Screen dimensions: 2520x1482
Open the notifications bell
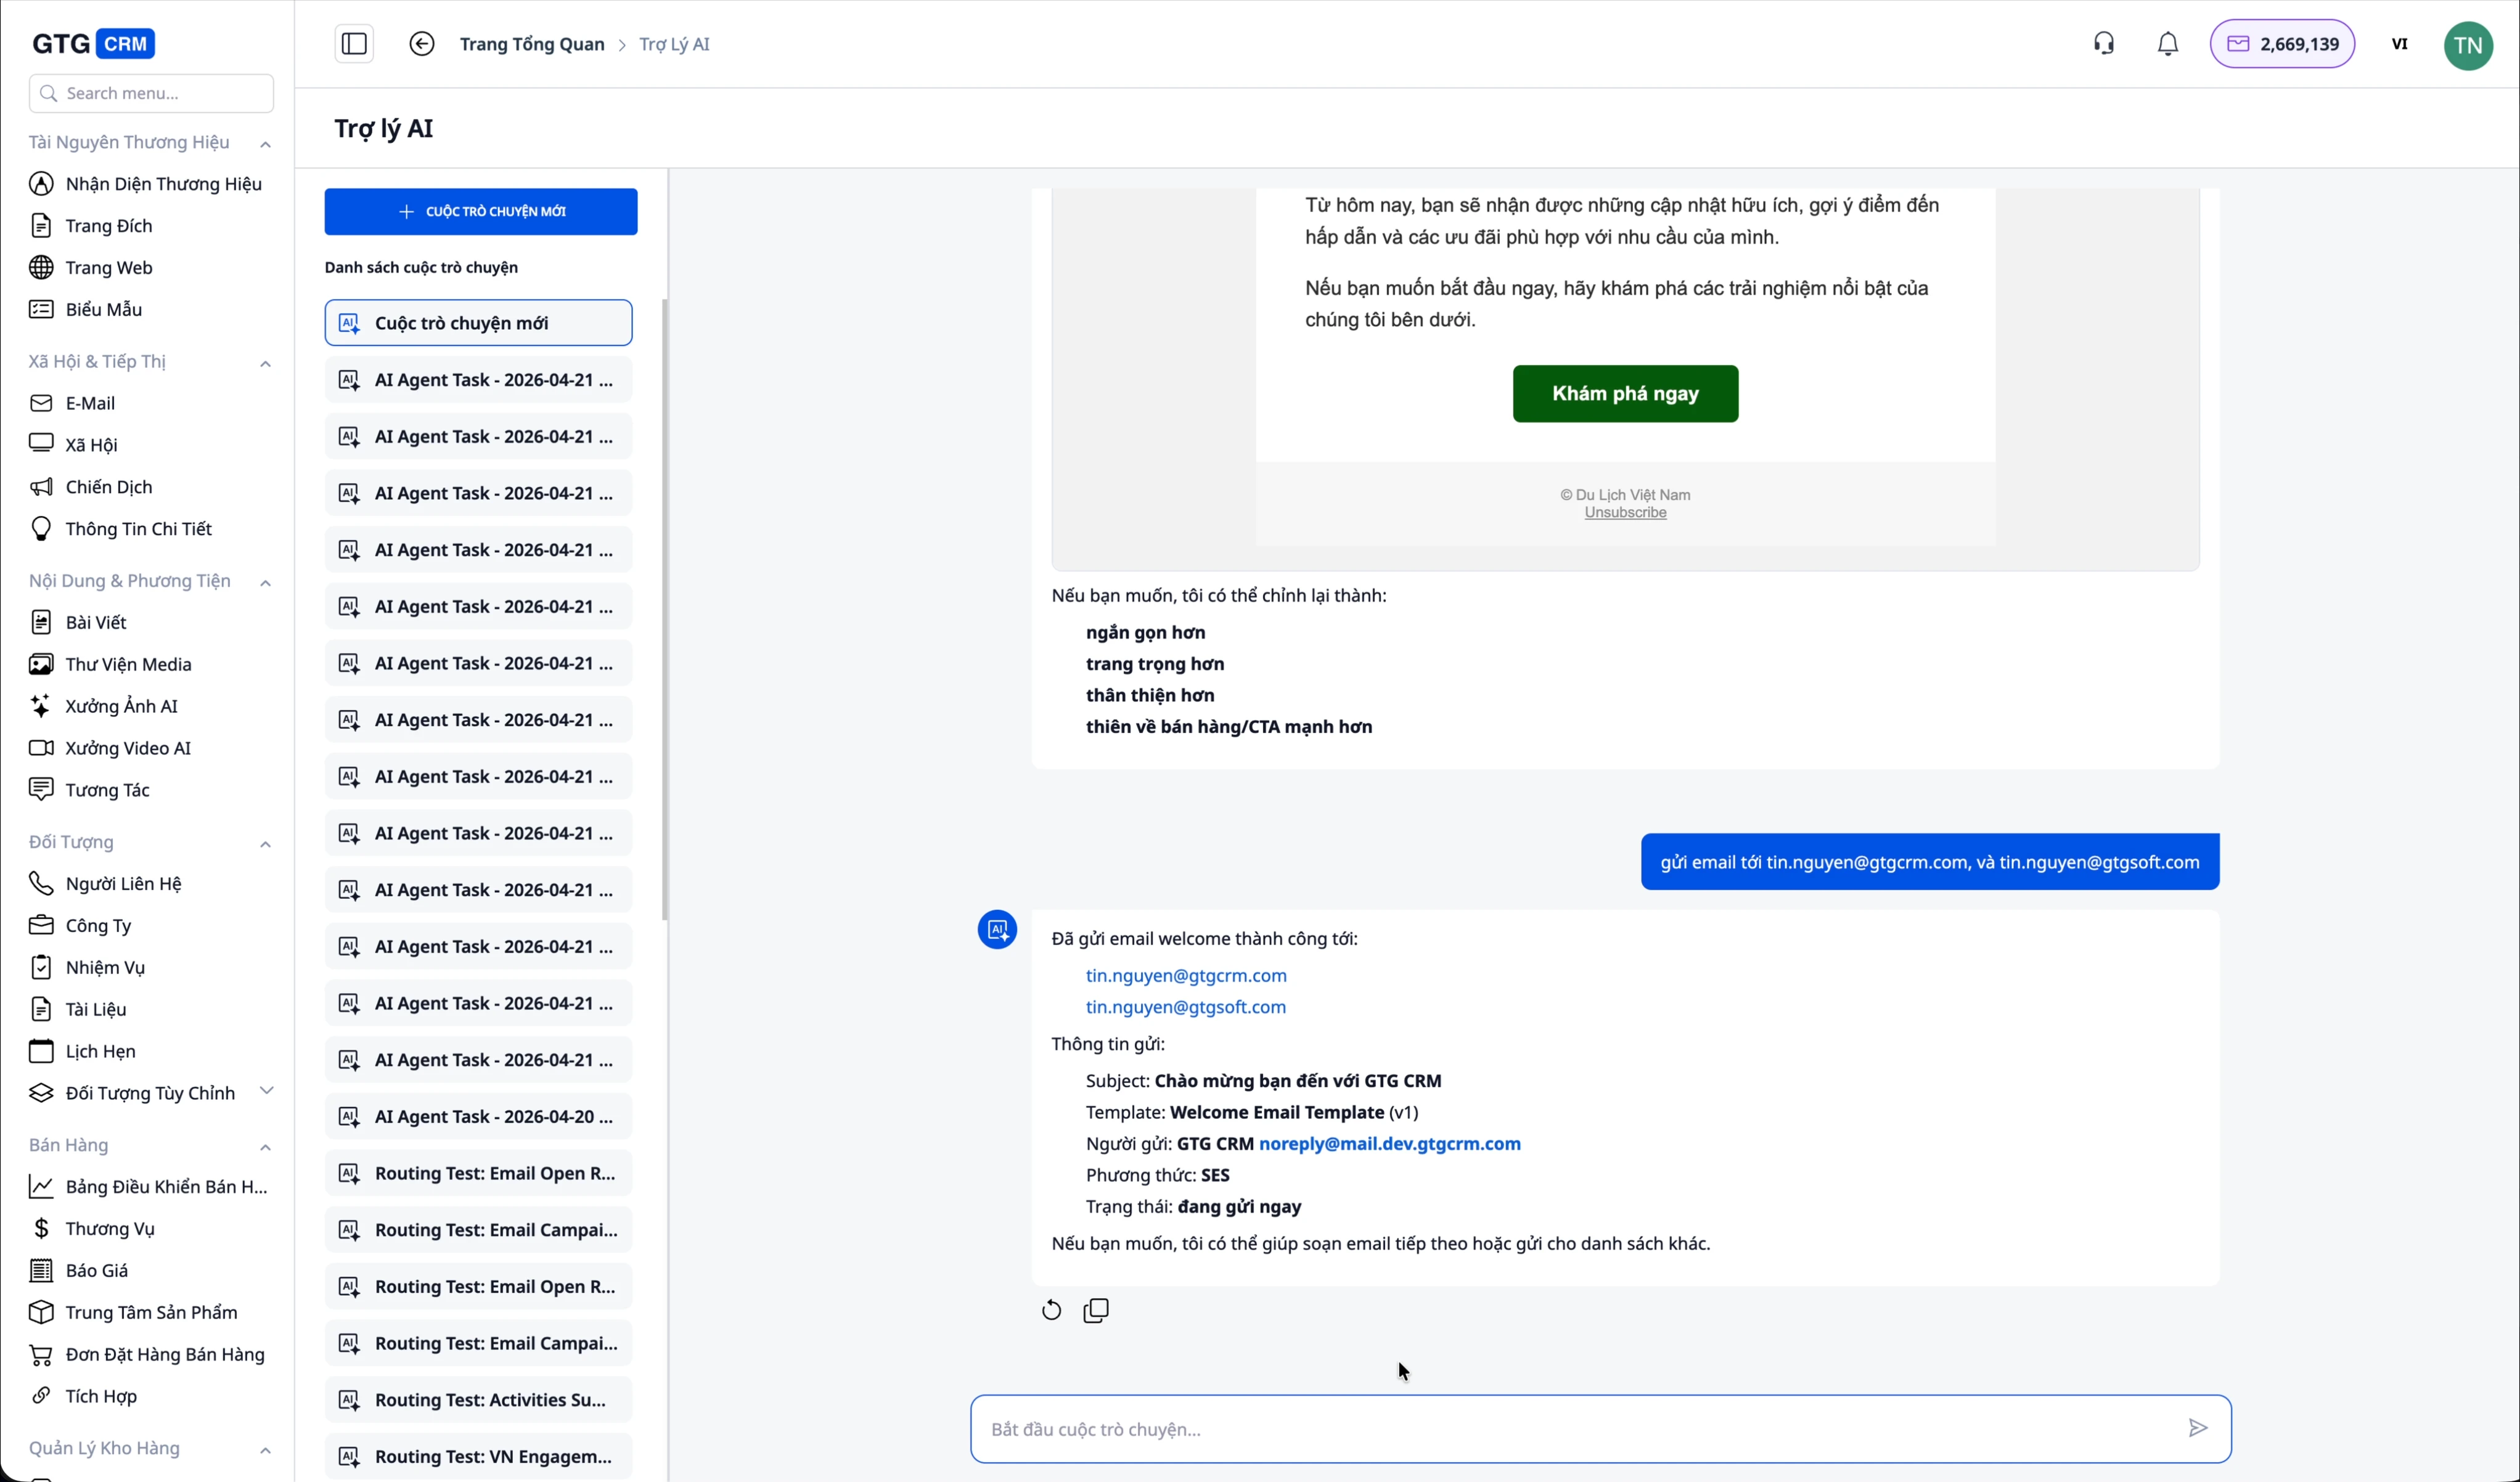[x=2168, y=44]
